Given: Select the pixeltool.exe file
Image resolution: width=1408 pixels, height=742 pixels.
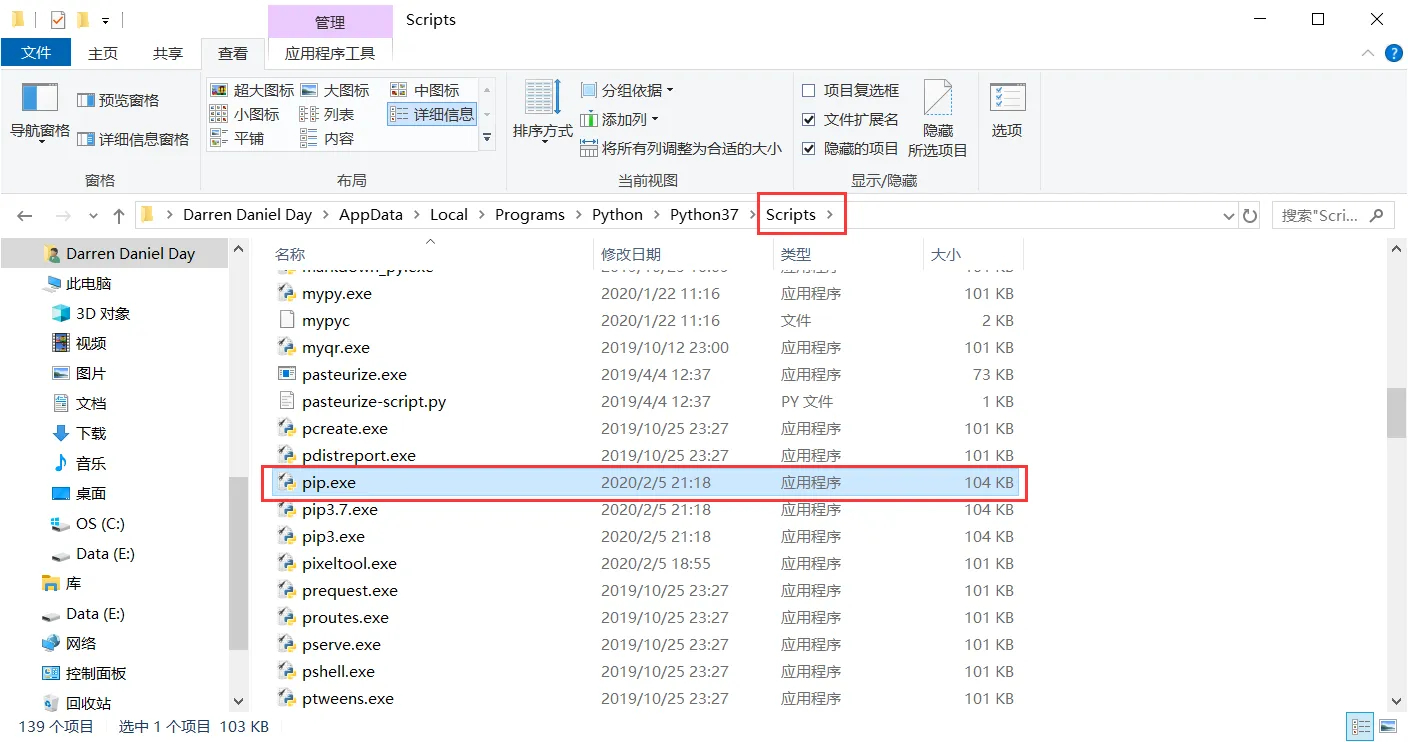Looking at the screenshot, I should [x=349, y=564].
